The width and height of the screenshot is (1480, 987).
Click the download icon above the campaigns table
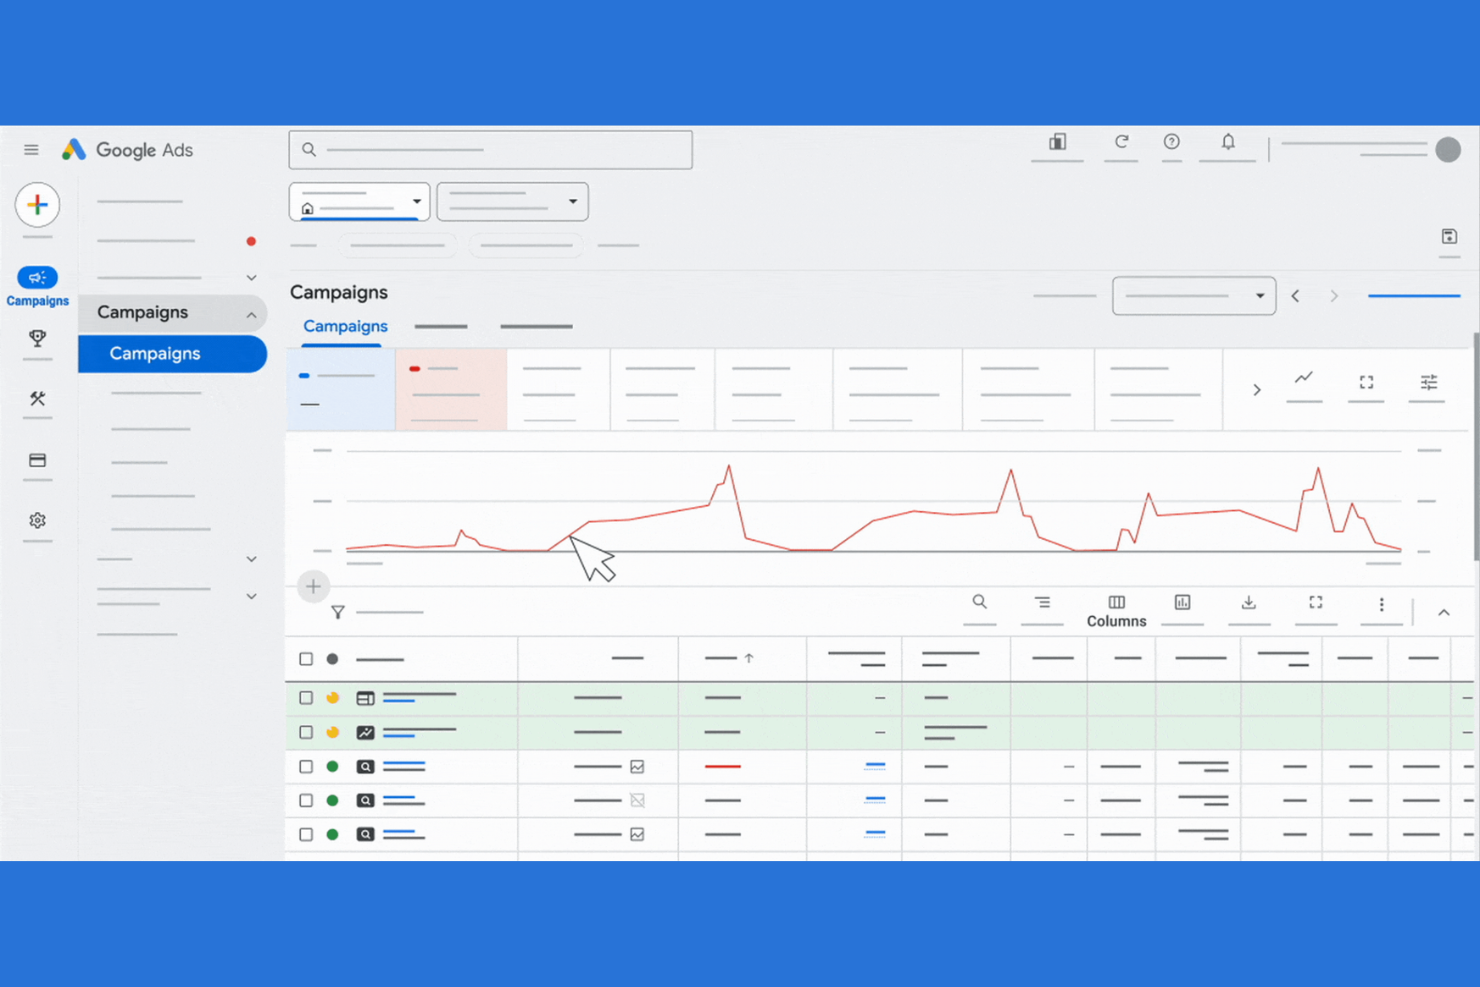[1248, 603]
